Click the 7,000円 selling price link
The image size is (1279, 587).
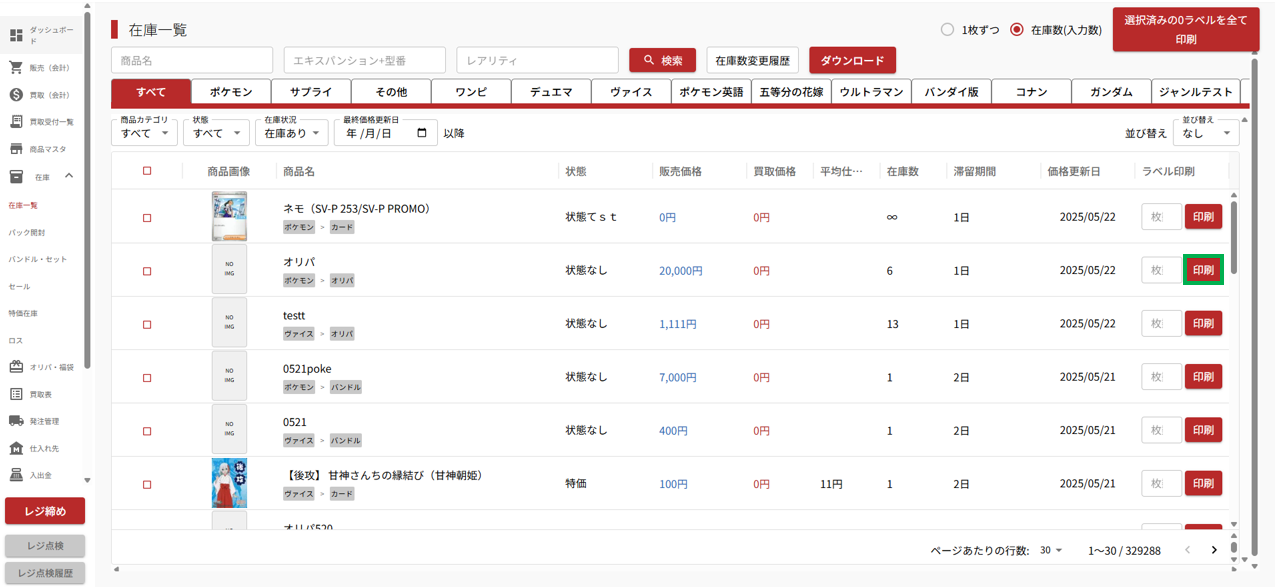click(678, 378)
